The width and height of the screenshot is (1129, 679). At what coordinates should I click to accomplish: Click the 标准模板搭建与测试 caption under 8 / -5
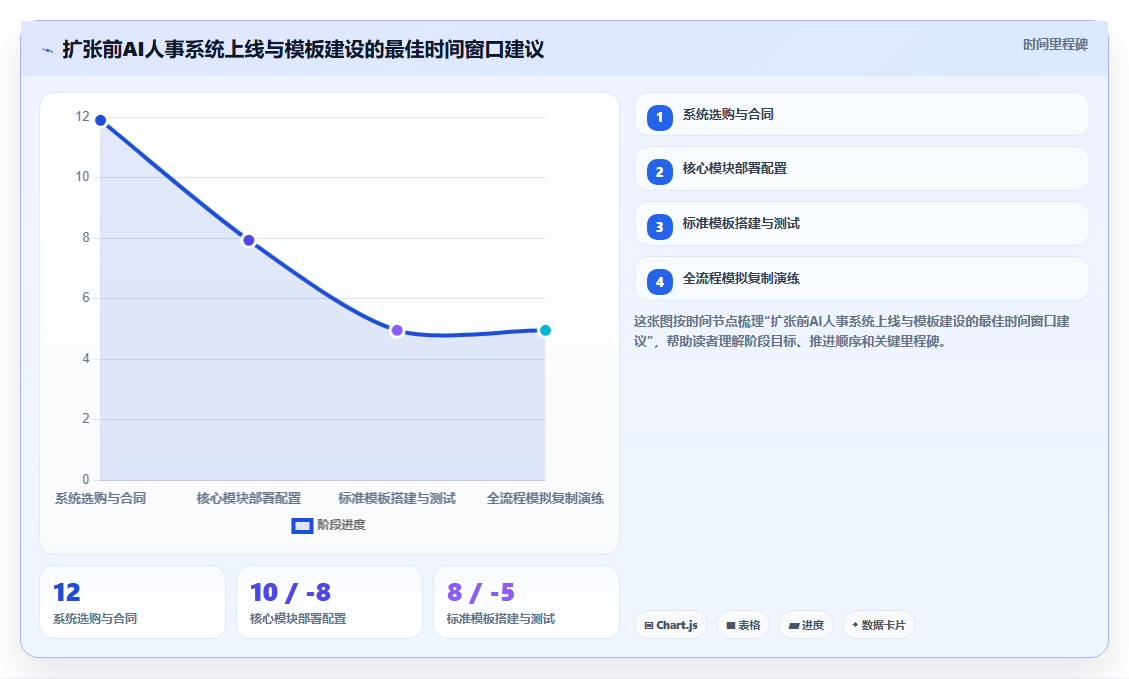(x=500, y=619)
